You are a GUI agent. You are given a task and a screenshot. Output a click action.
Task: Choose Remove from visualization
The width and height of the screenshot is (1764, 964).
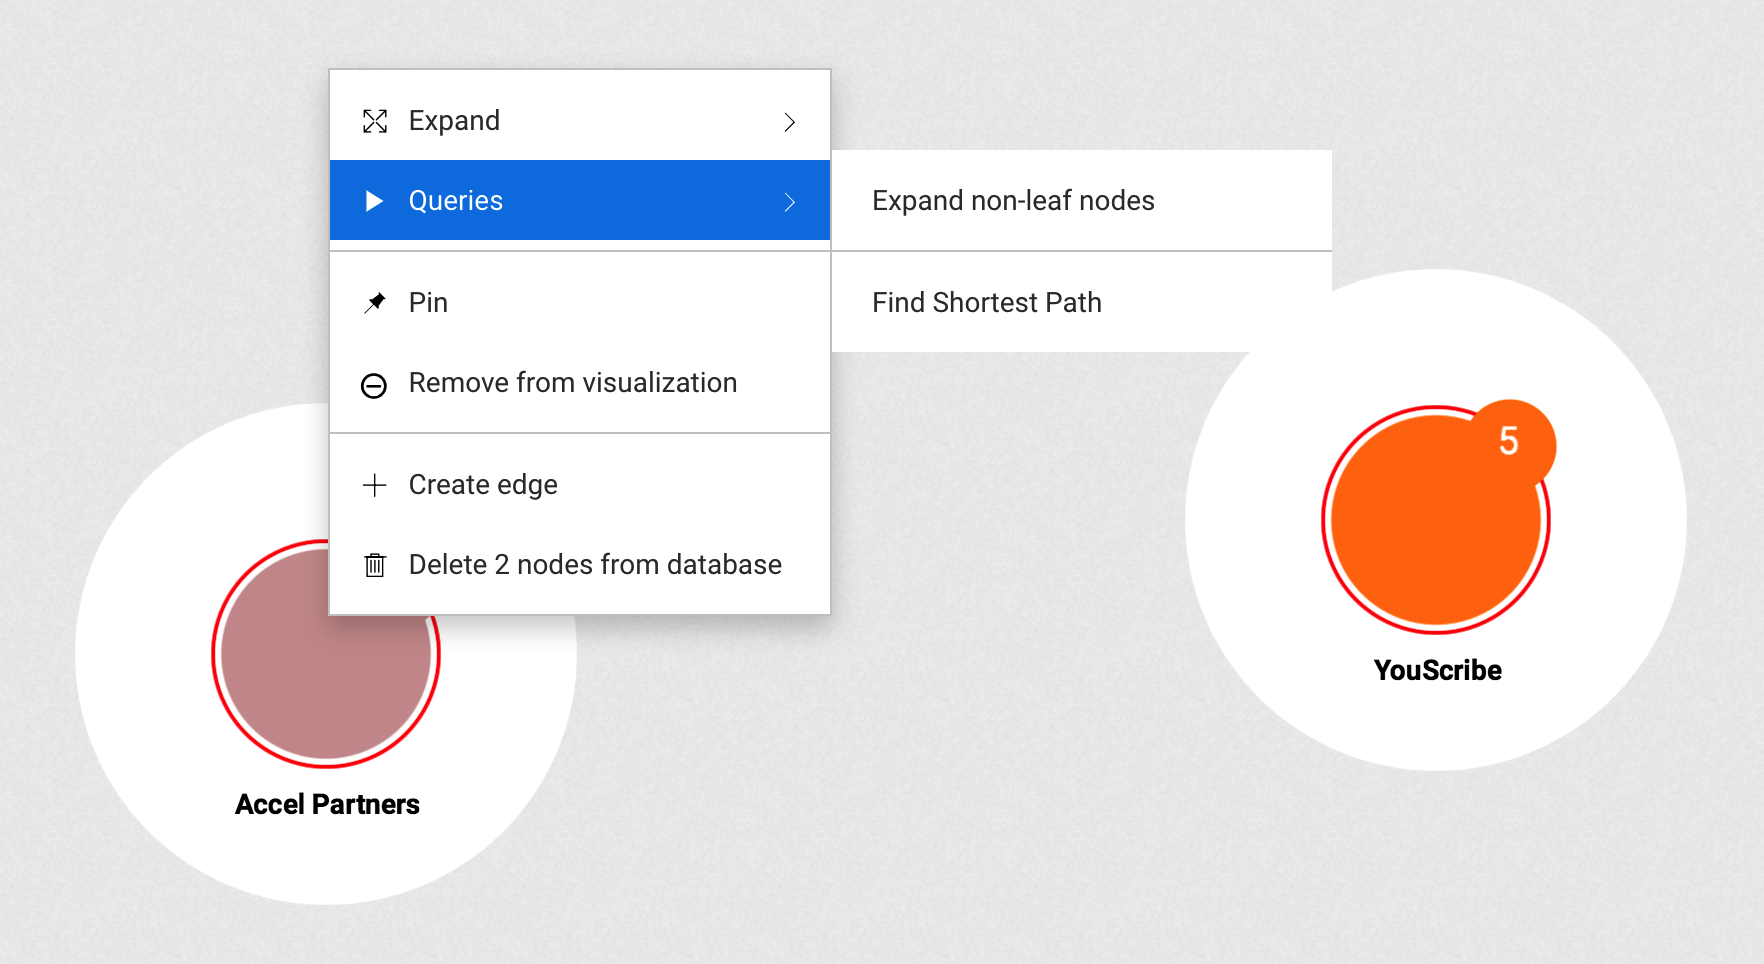(580, 382)
